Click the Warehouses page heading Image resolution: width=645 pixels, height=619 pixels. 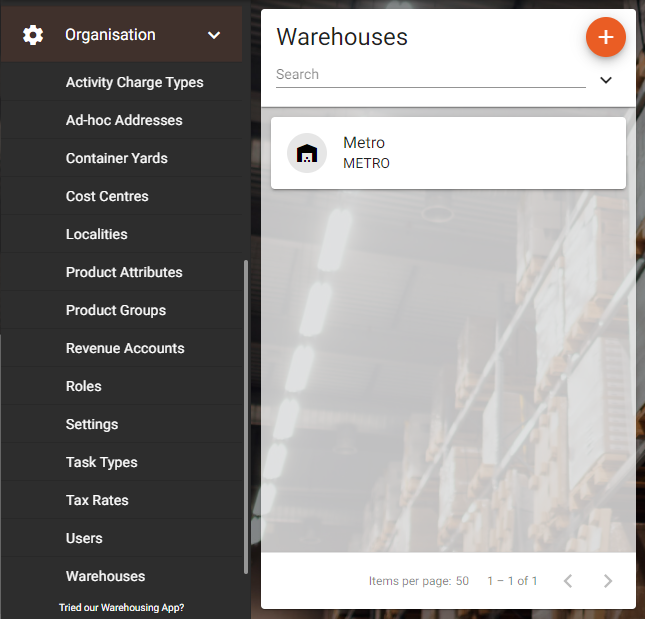point(342,37)
